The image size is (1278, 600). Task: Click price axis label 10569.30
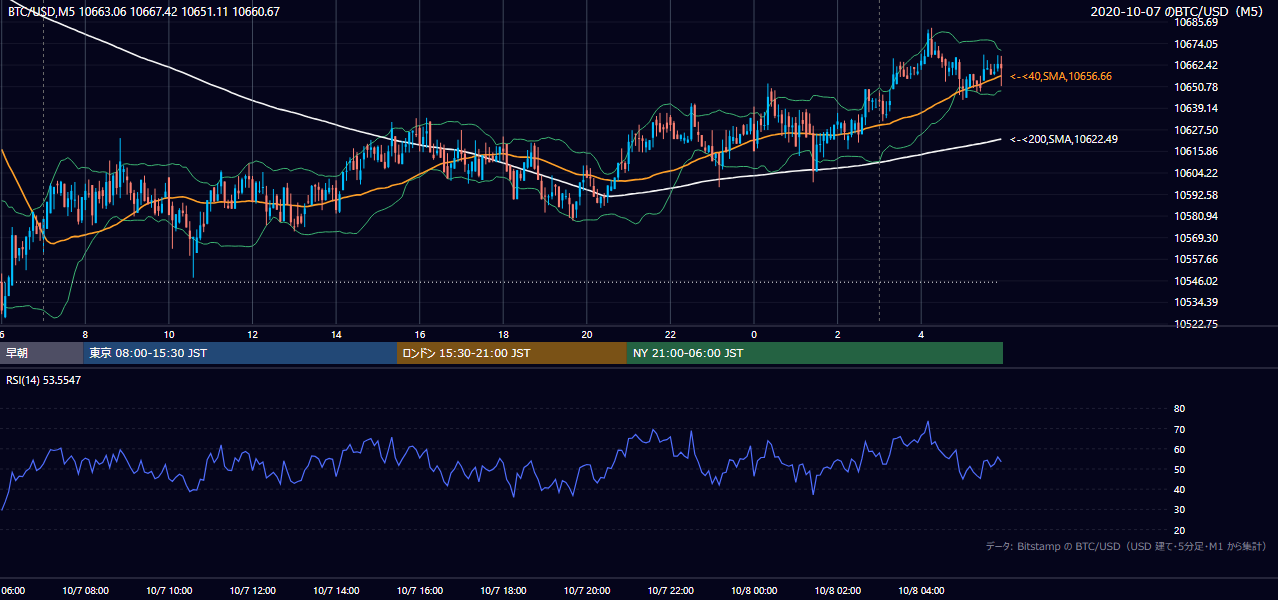tap(1196, 238)
